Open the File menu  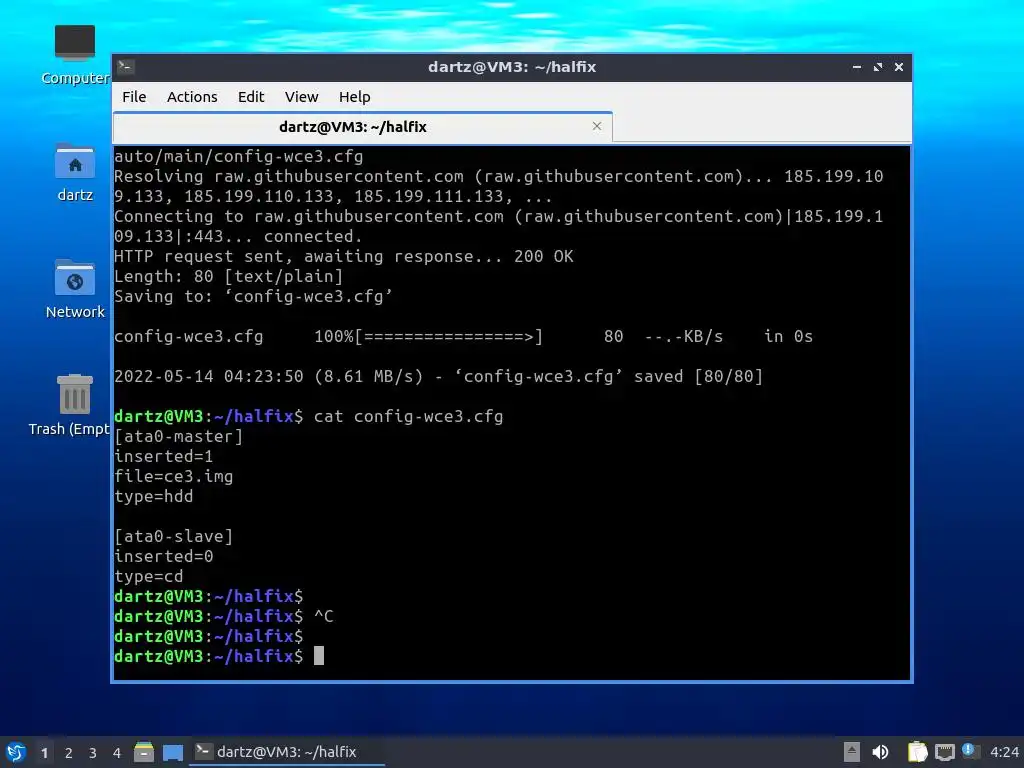[x=134, y=97]
